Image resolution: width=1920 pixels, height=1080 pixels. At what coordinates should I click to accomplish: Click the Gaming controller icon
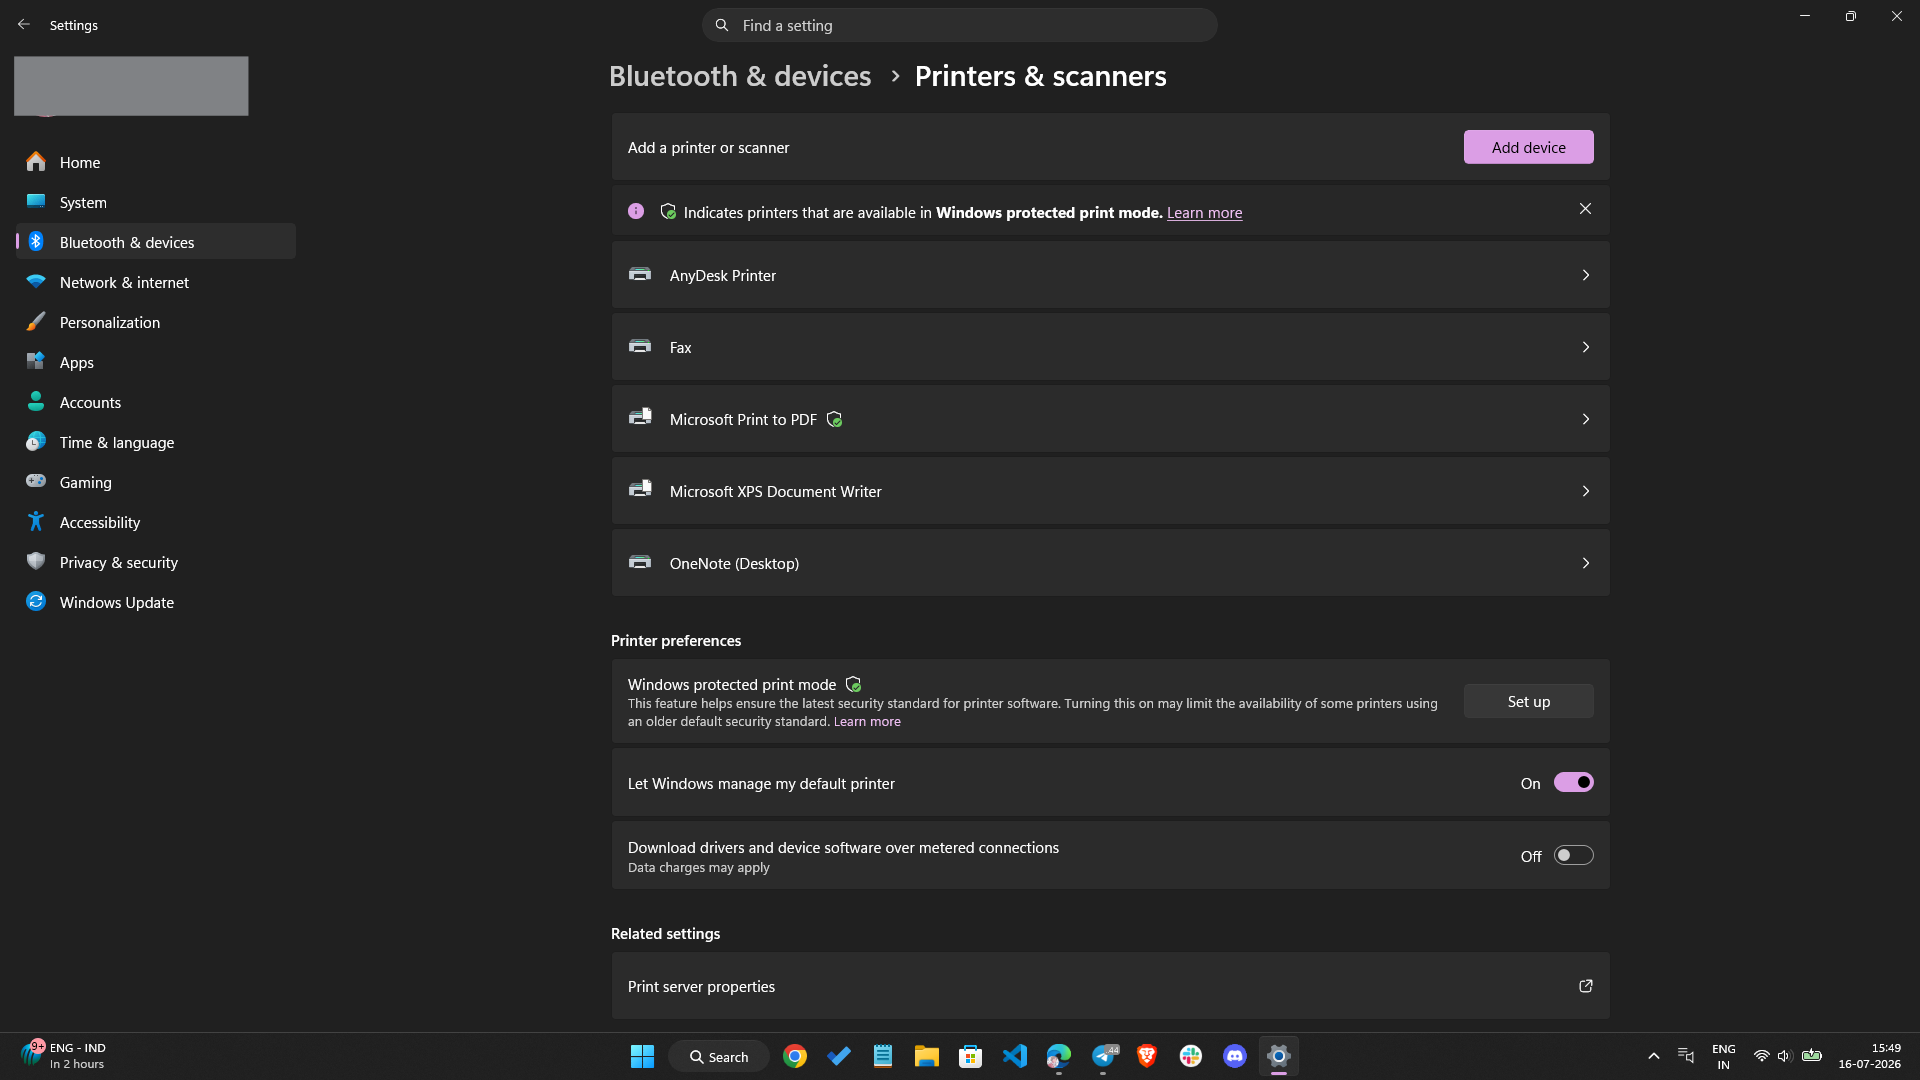[36, 482]
